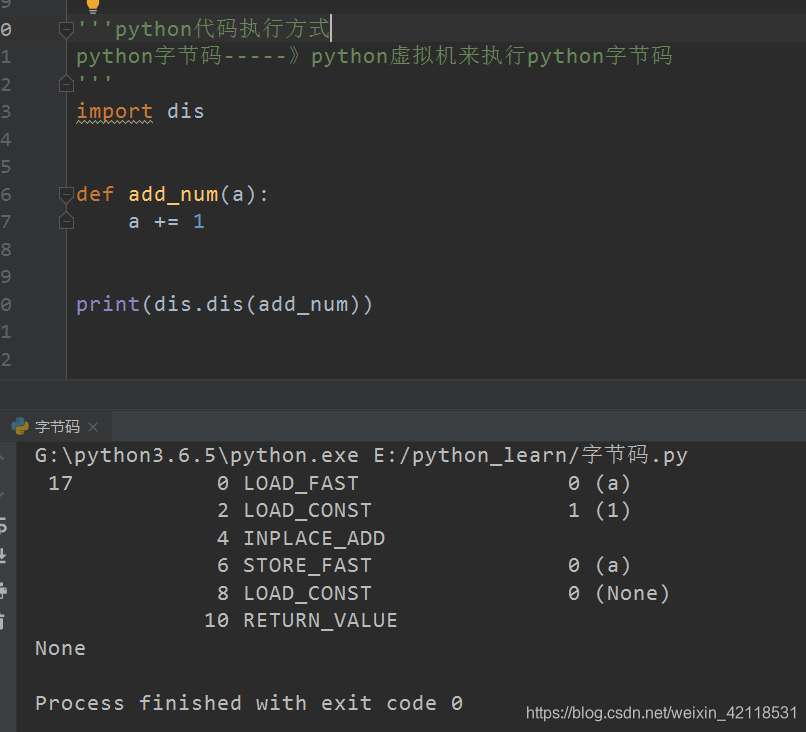Click the docstring text 'python虚拟机来执行python字节码'

[491, 56]
